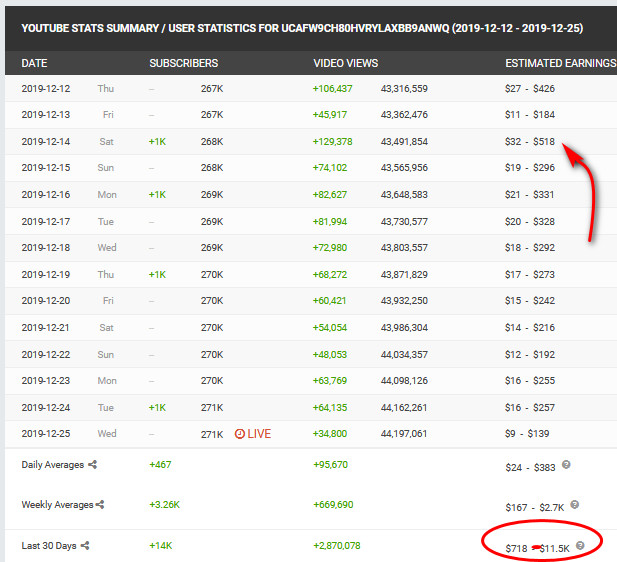Click the Last 30 Days label

[49, 545]
